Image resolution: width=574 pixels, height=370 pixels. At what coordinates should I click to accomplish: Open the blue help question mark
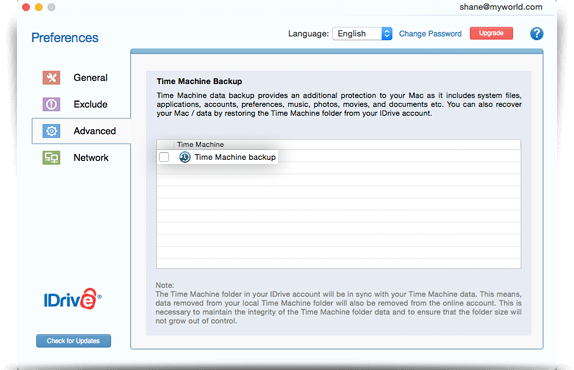click(x=536, y=34)
